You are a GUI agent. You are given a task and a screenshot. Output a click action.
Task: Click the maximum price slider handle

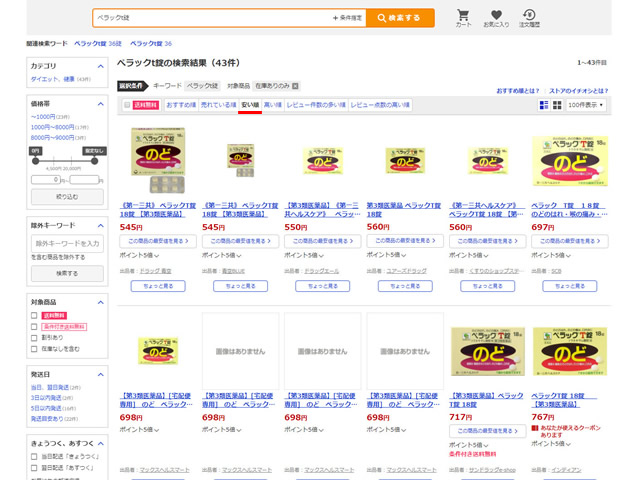click(95, 161)
